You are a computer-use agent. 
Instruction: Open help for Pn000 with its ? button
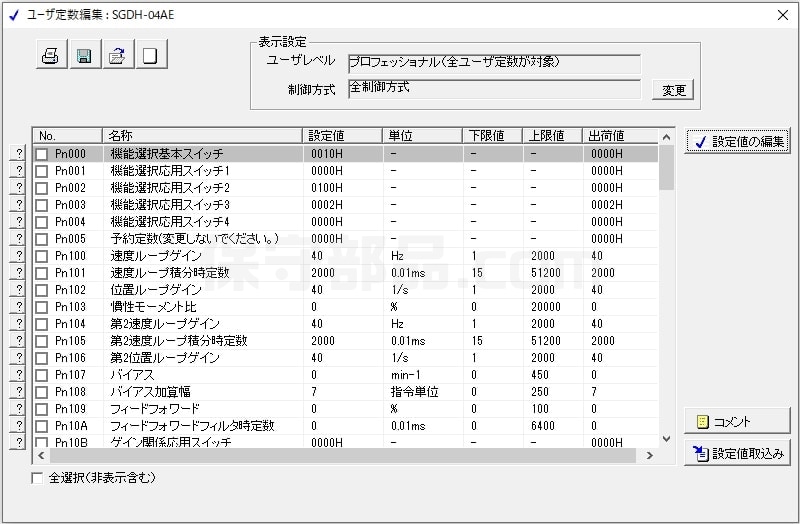point(17,154)
